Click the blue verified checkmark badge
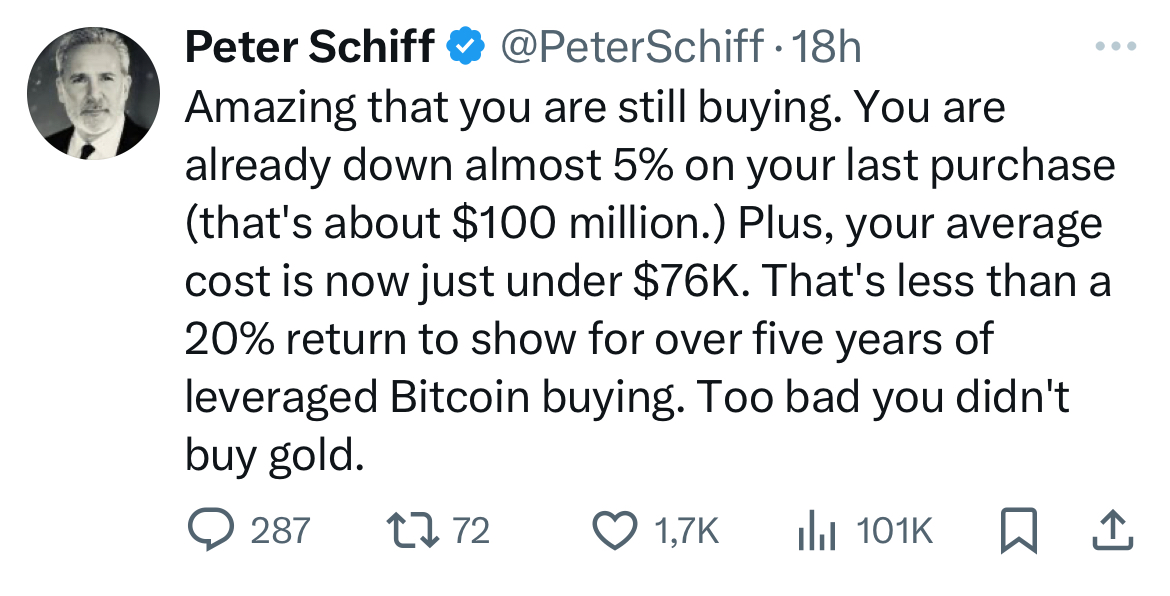Image resolution: width=1170 pixels, height=596 pixels. (464, 43)
